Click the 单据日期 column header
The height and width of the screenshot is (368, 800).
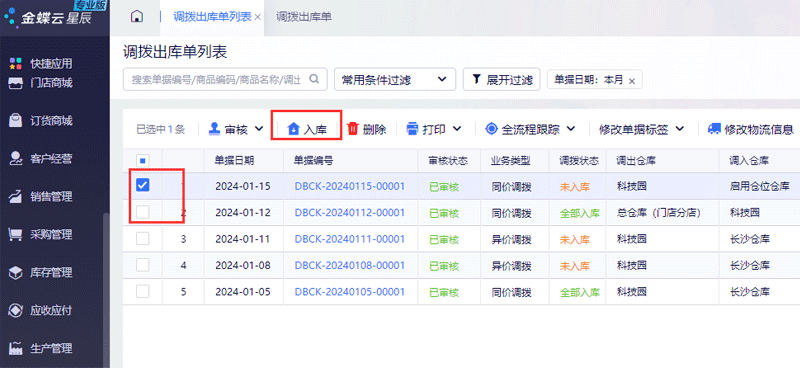234,161
